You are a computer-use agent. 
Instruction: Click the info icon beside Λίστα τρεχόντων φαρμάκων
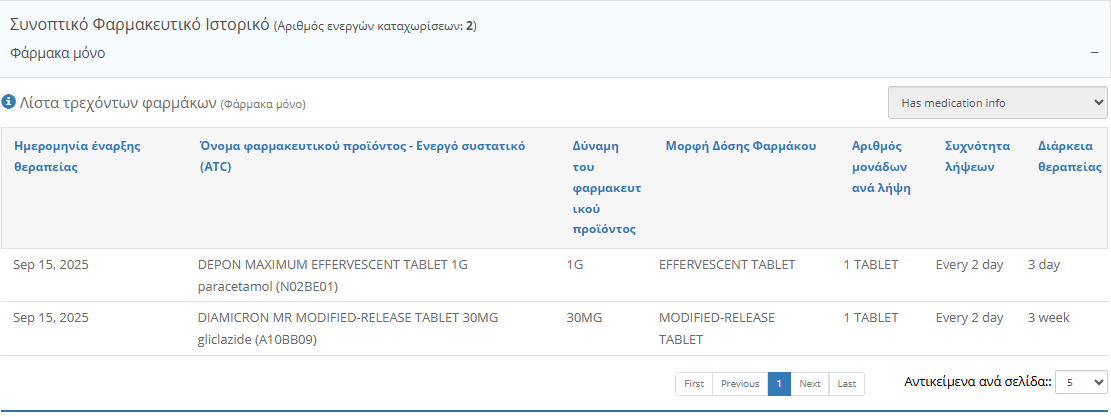(x=9, y=102)
